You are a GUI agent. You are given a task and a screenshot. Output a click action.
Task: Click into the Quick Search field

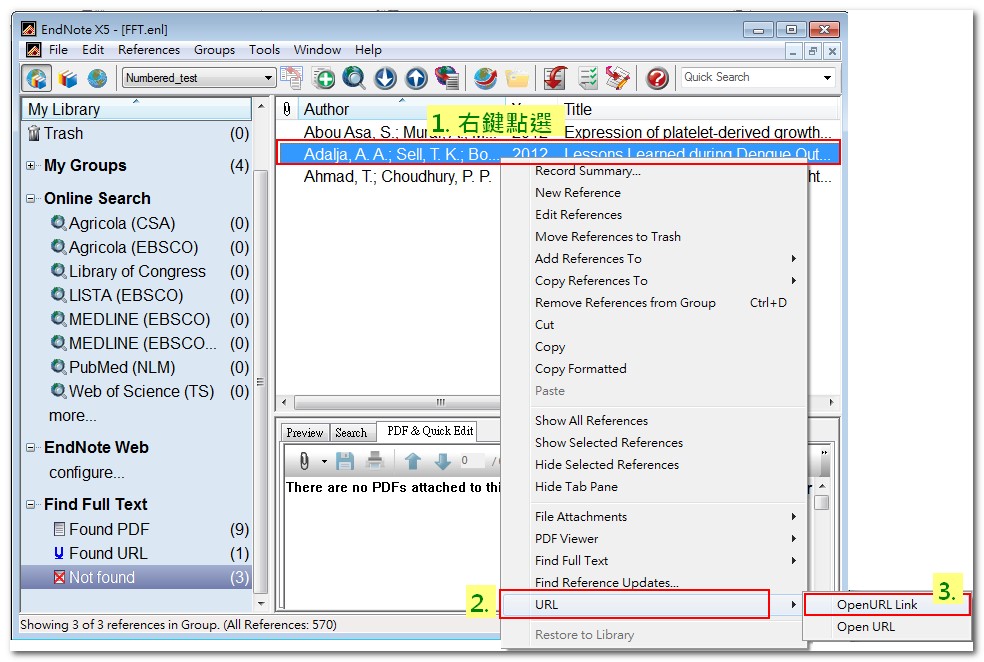(750, 78)
